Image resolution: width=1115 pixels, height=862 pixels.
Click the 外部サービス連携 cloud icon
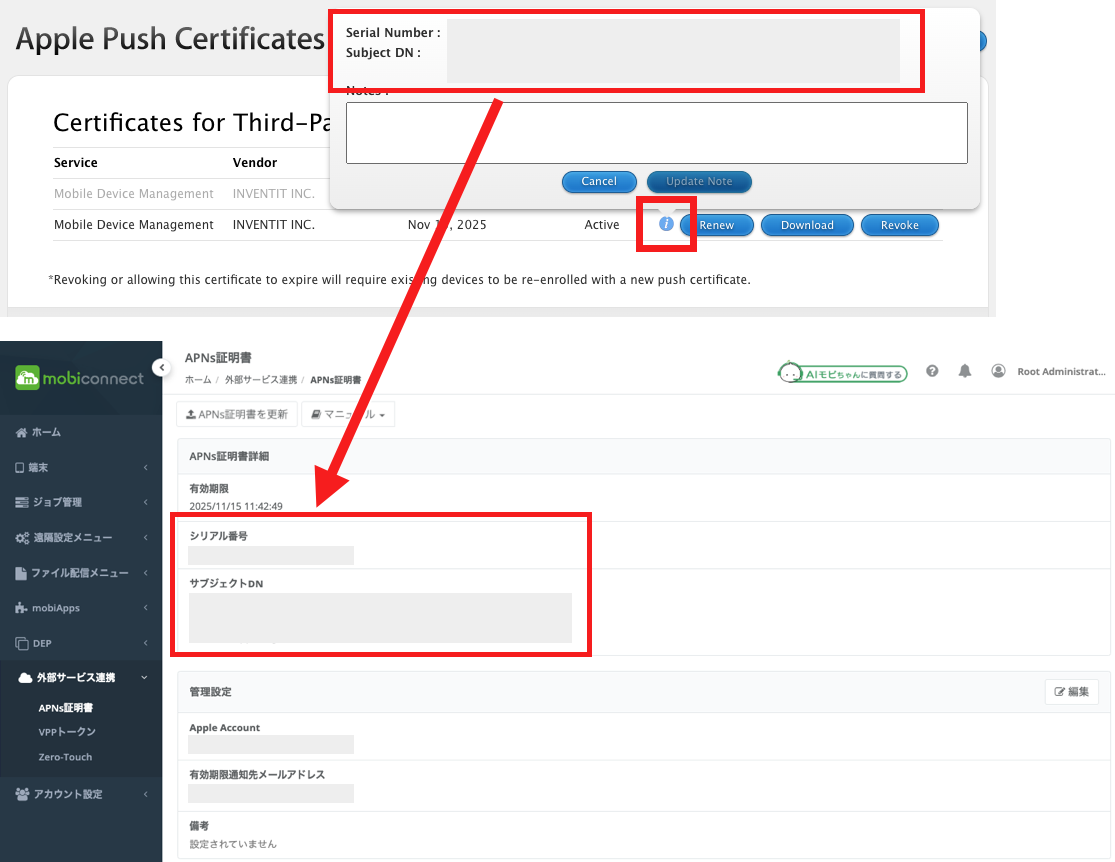tap(25, 678)
